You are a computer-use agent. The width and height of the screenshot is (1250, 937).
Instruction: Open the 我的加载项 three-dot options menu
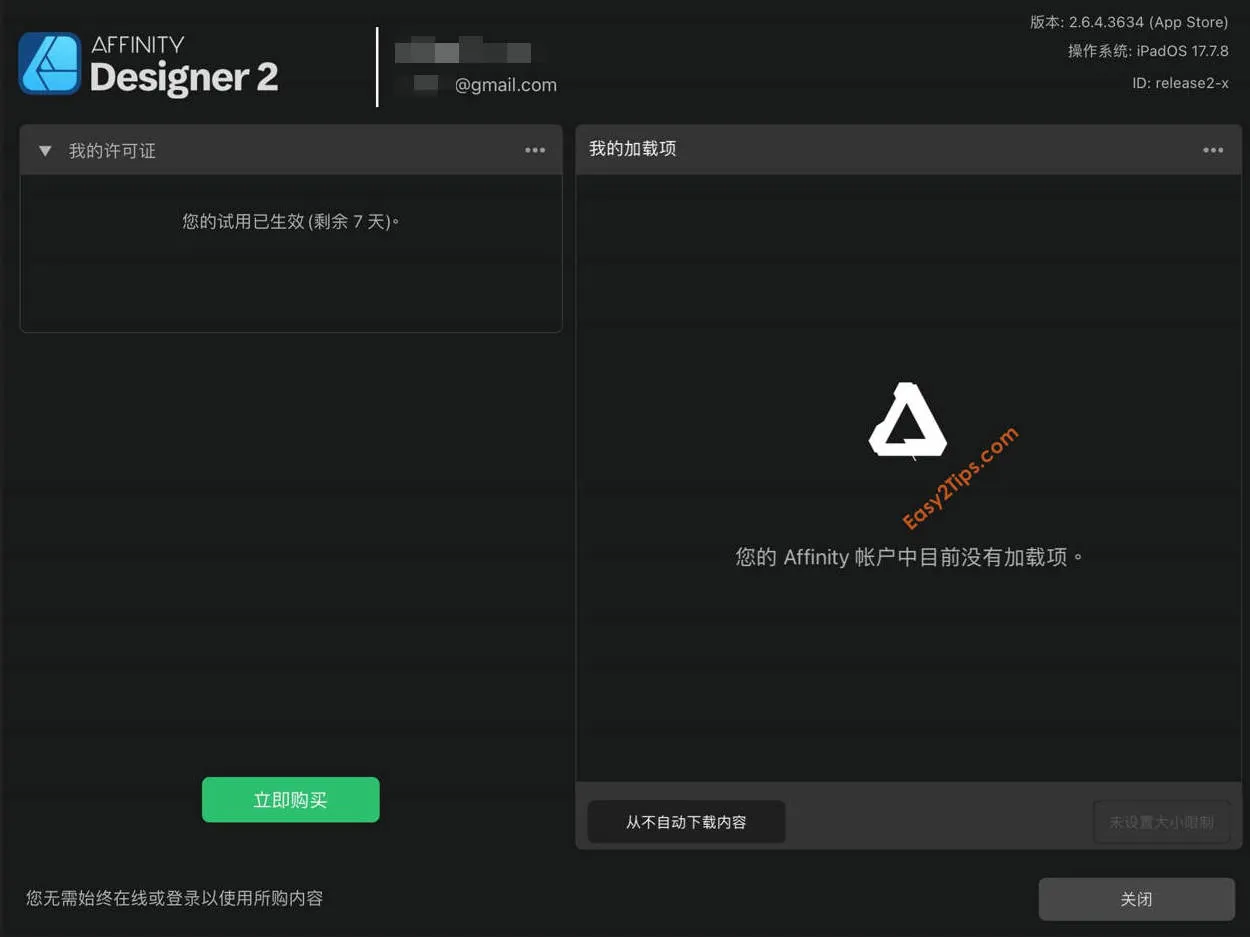coord(1213,150)
